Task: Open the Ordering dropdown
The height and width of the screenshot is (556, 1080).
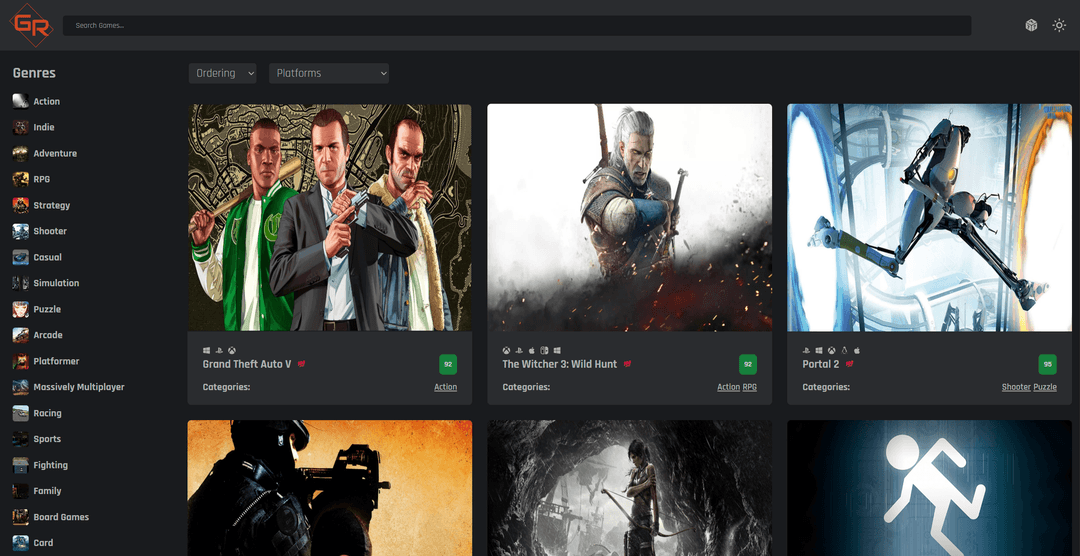Action: [222, 73]
